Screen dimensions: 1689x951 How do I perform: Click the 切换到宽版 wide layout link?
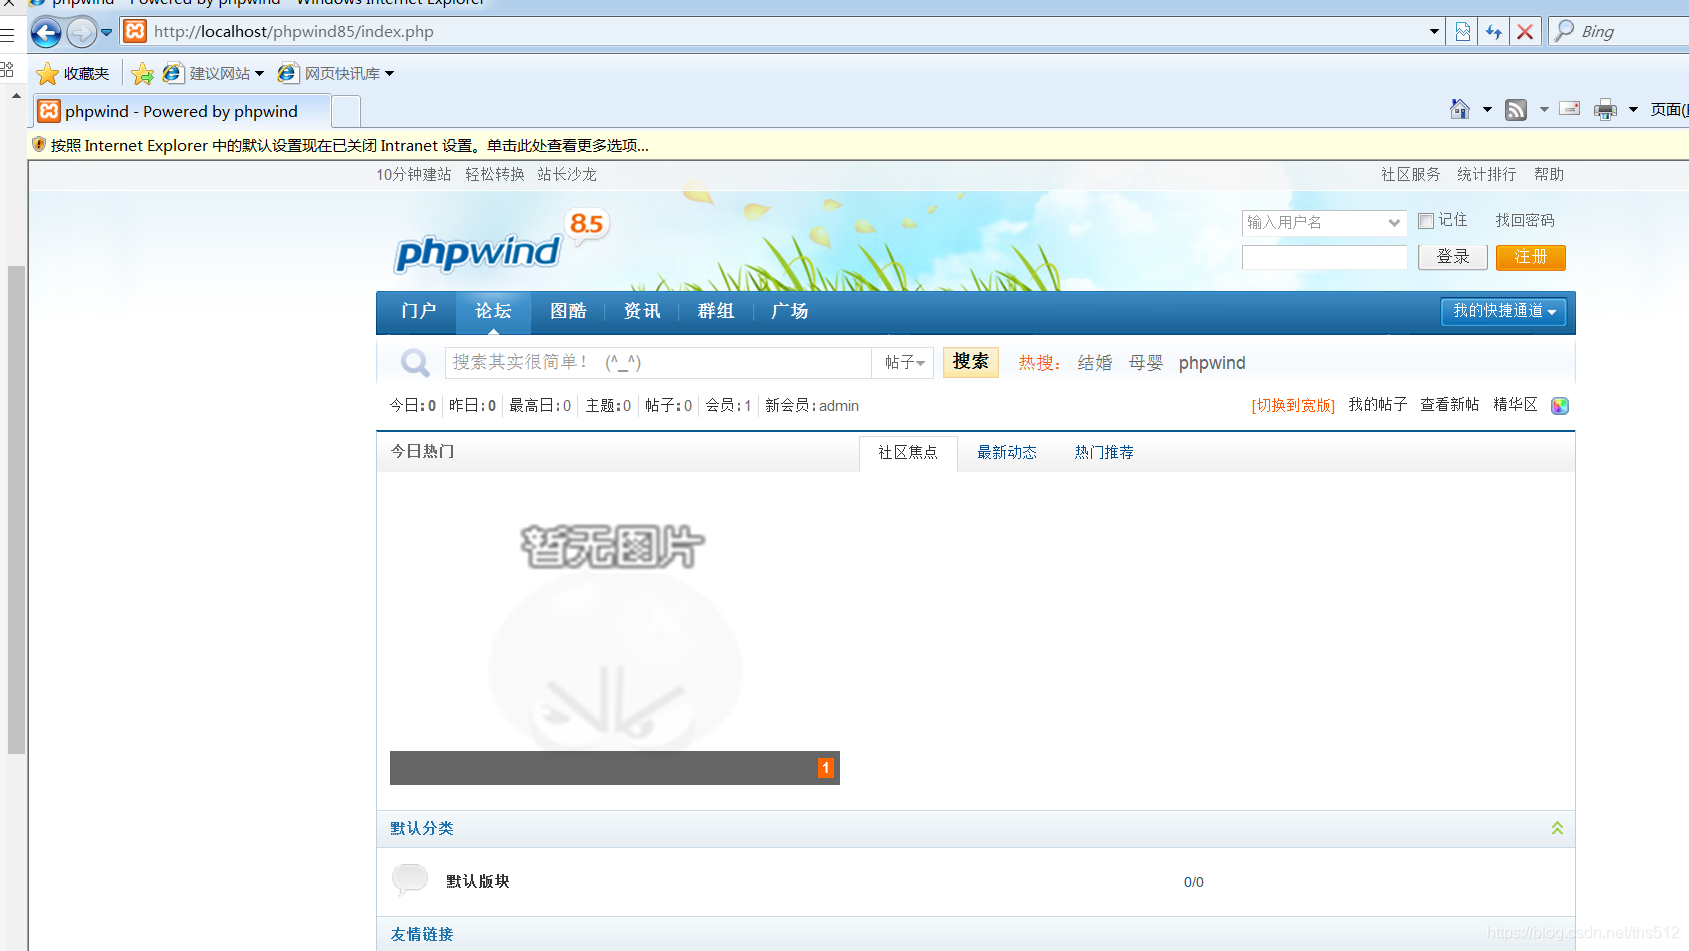pyautogui.click(x=1293, y=405)
